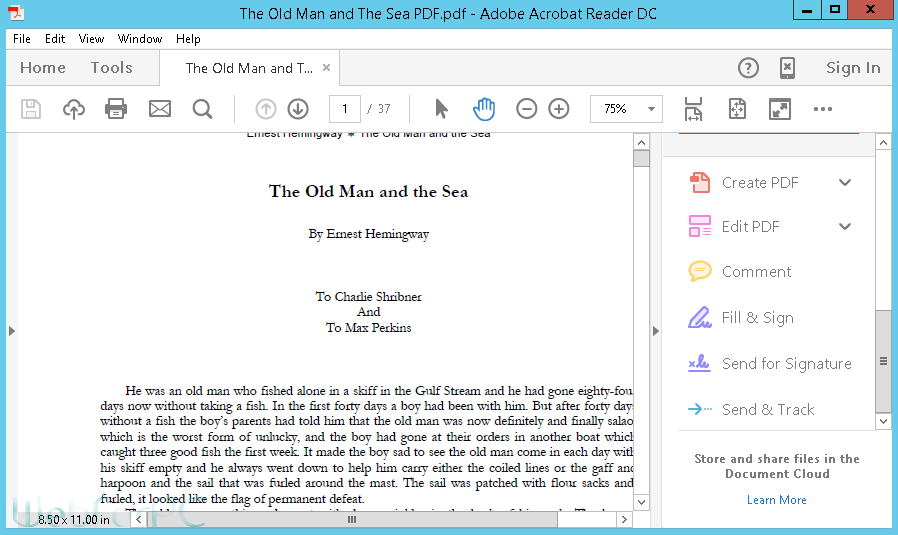Screen dimensions: 898x535
Task: Click the Send for Signature icon
Action: (700, 363)
